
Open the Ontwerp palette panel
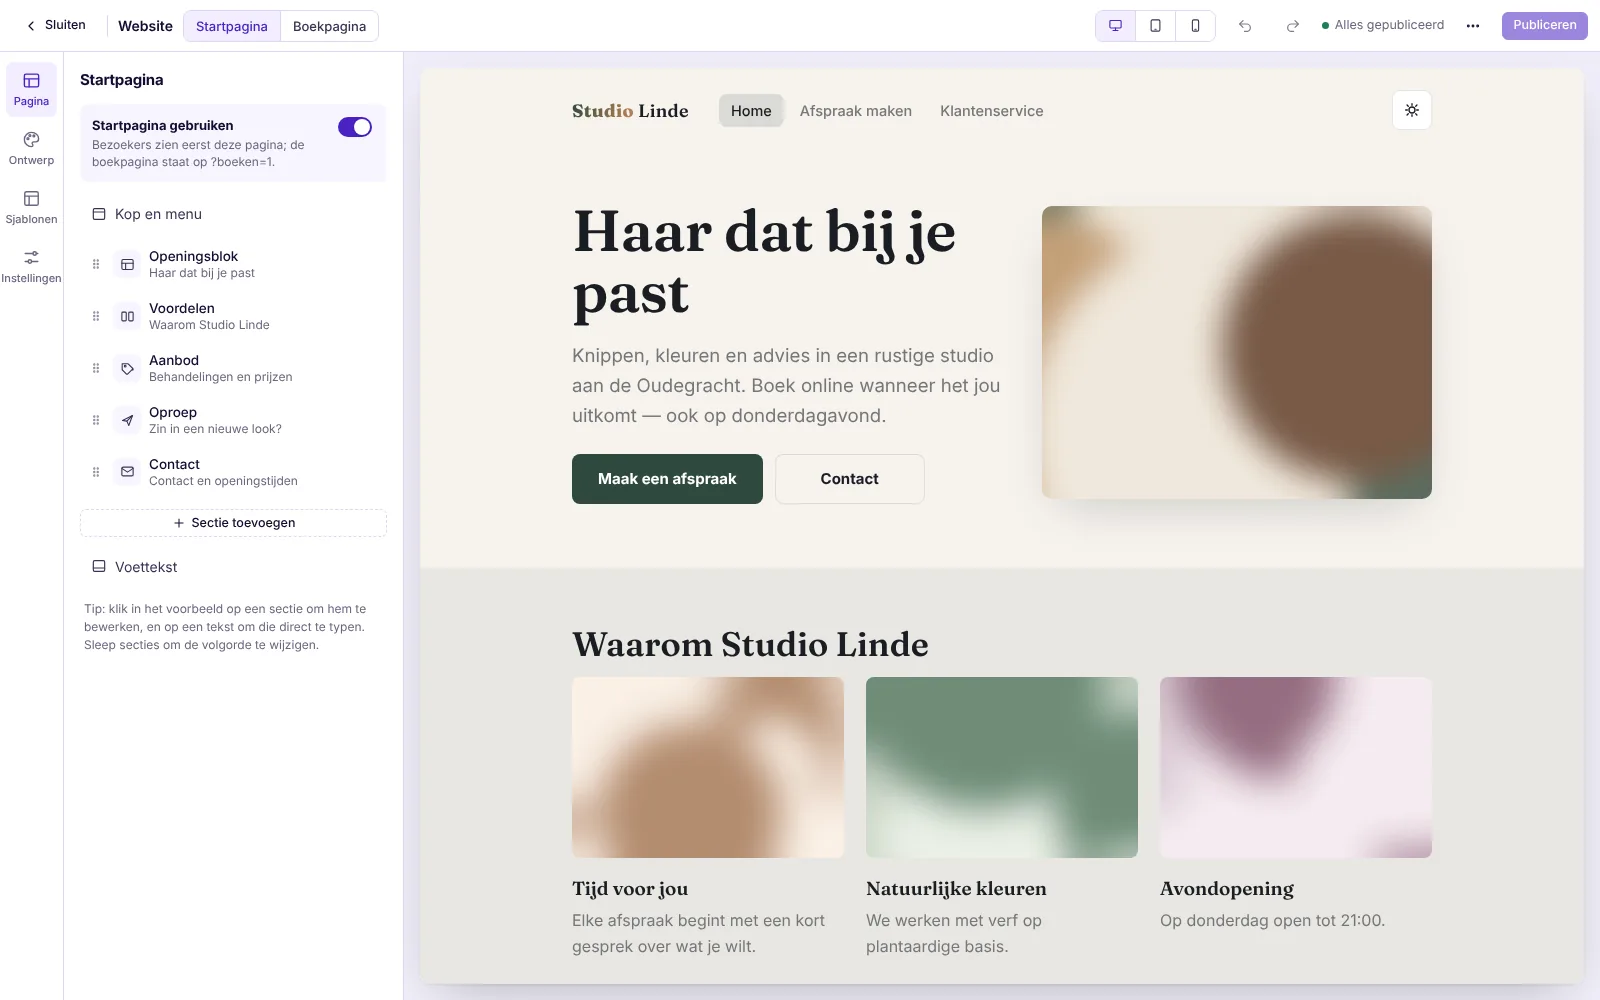point(31,148)
